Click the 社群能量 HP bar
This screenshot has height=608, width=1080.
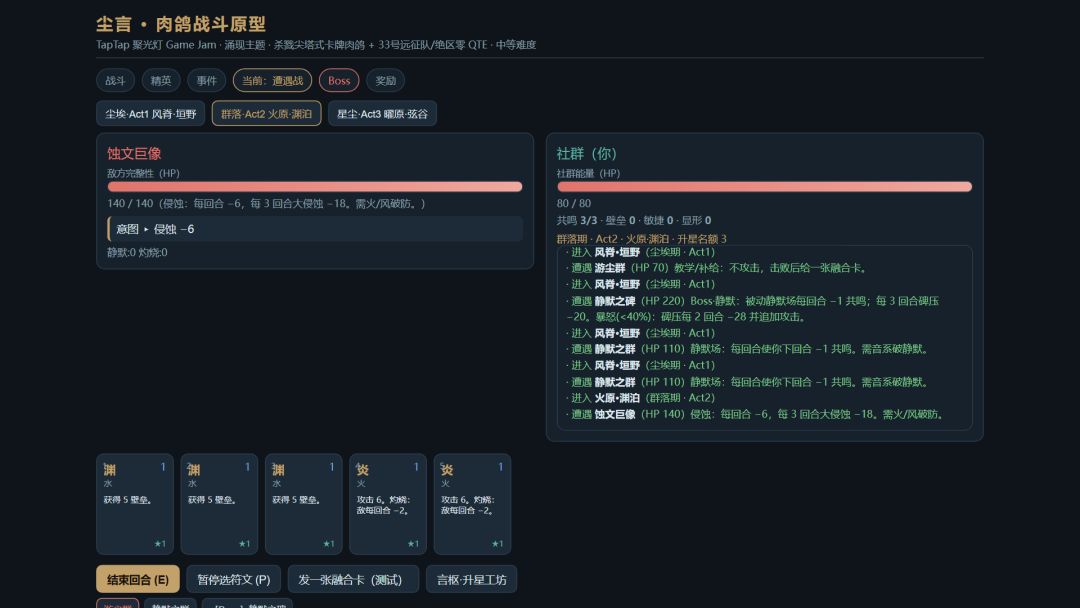[x=765, y=187]
